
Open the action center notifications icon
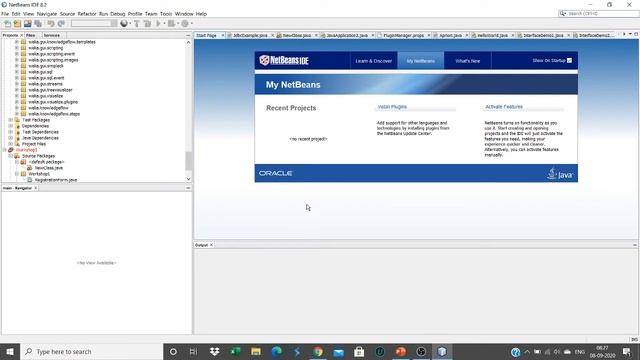tap(627, 351)
